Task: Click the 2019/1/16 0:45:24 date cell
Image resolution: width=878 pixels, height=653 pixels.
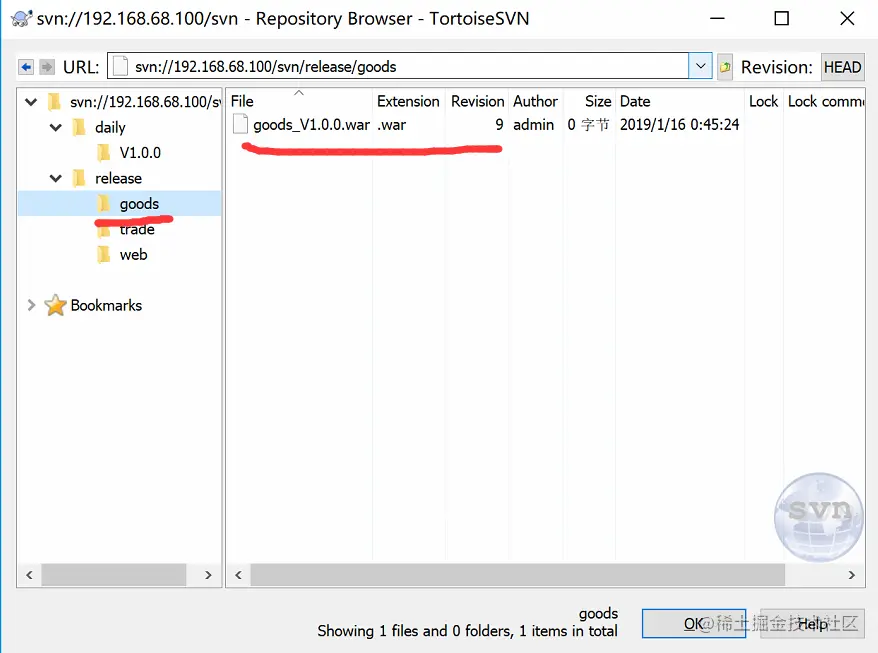Action: (679, 124)
